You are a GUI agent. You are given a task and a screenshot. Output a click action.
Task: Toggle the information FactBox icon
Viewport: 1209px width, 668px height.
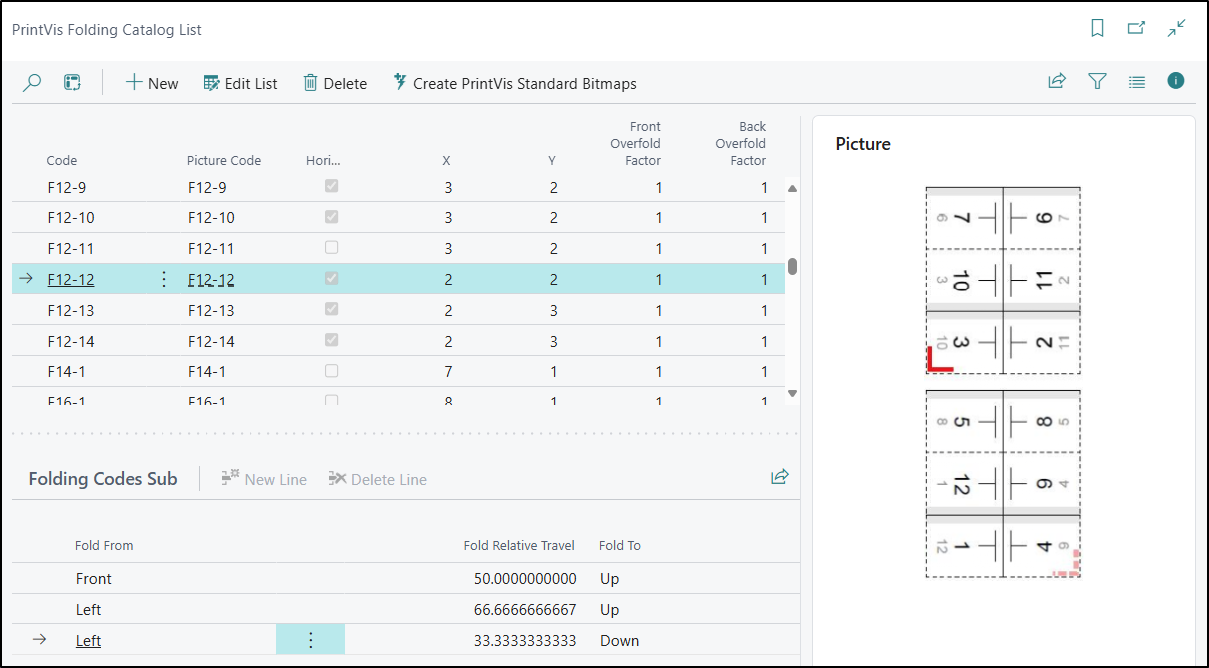(1176, 82)
